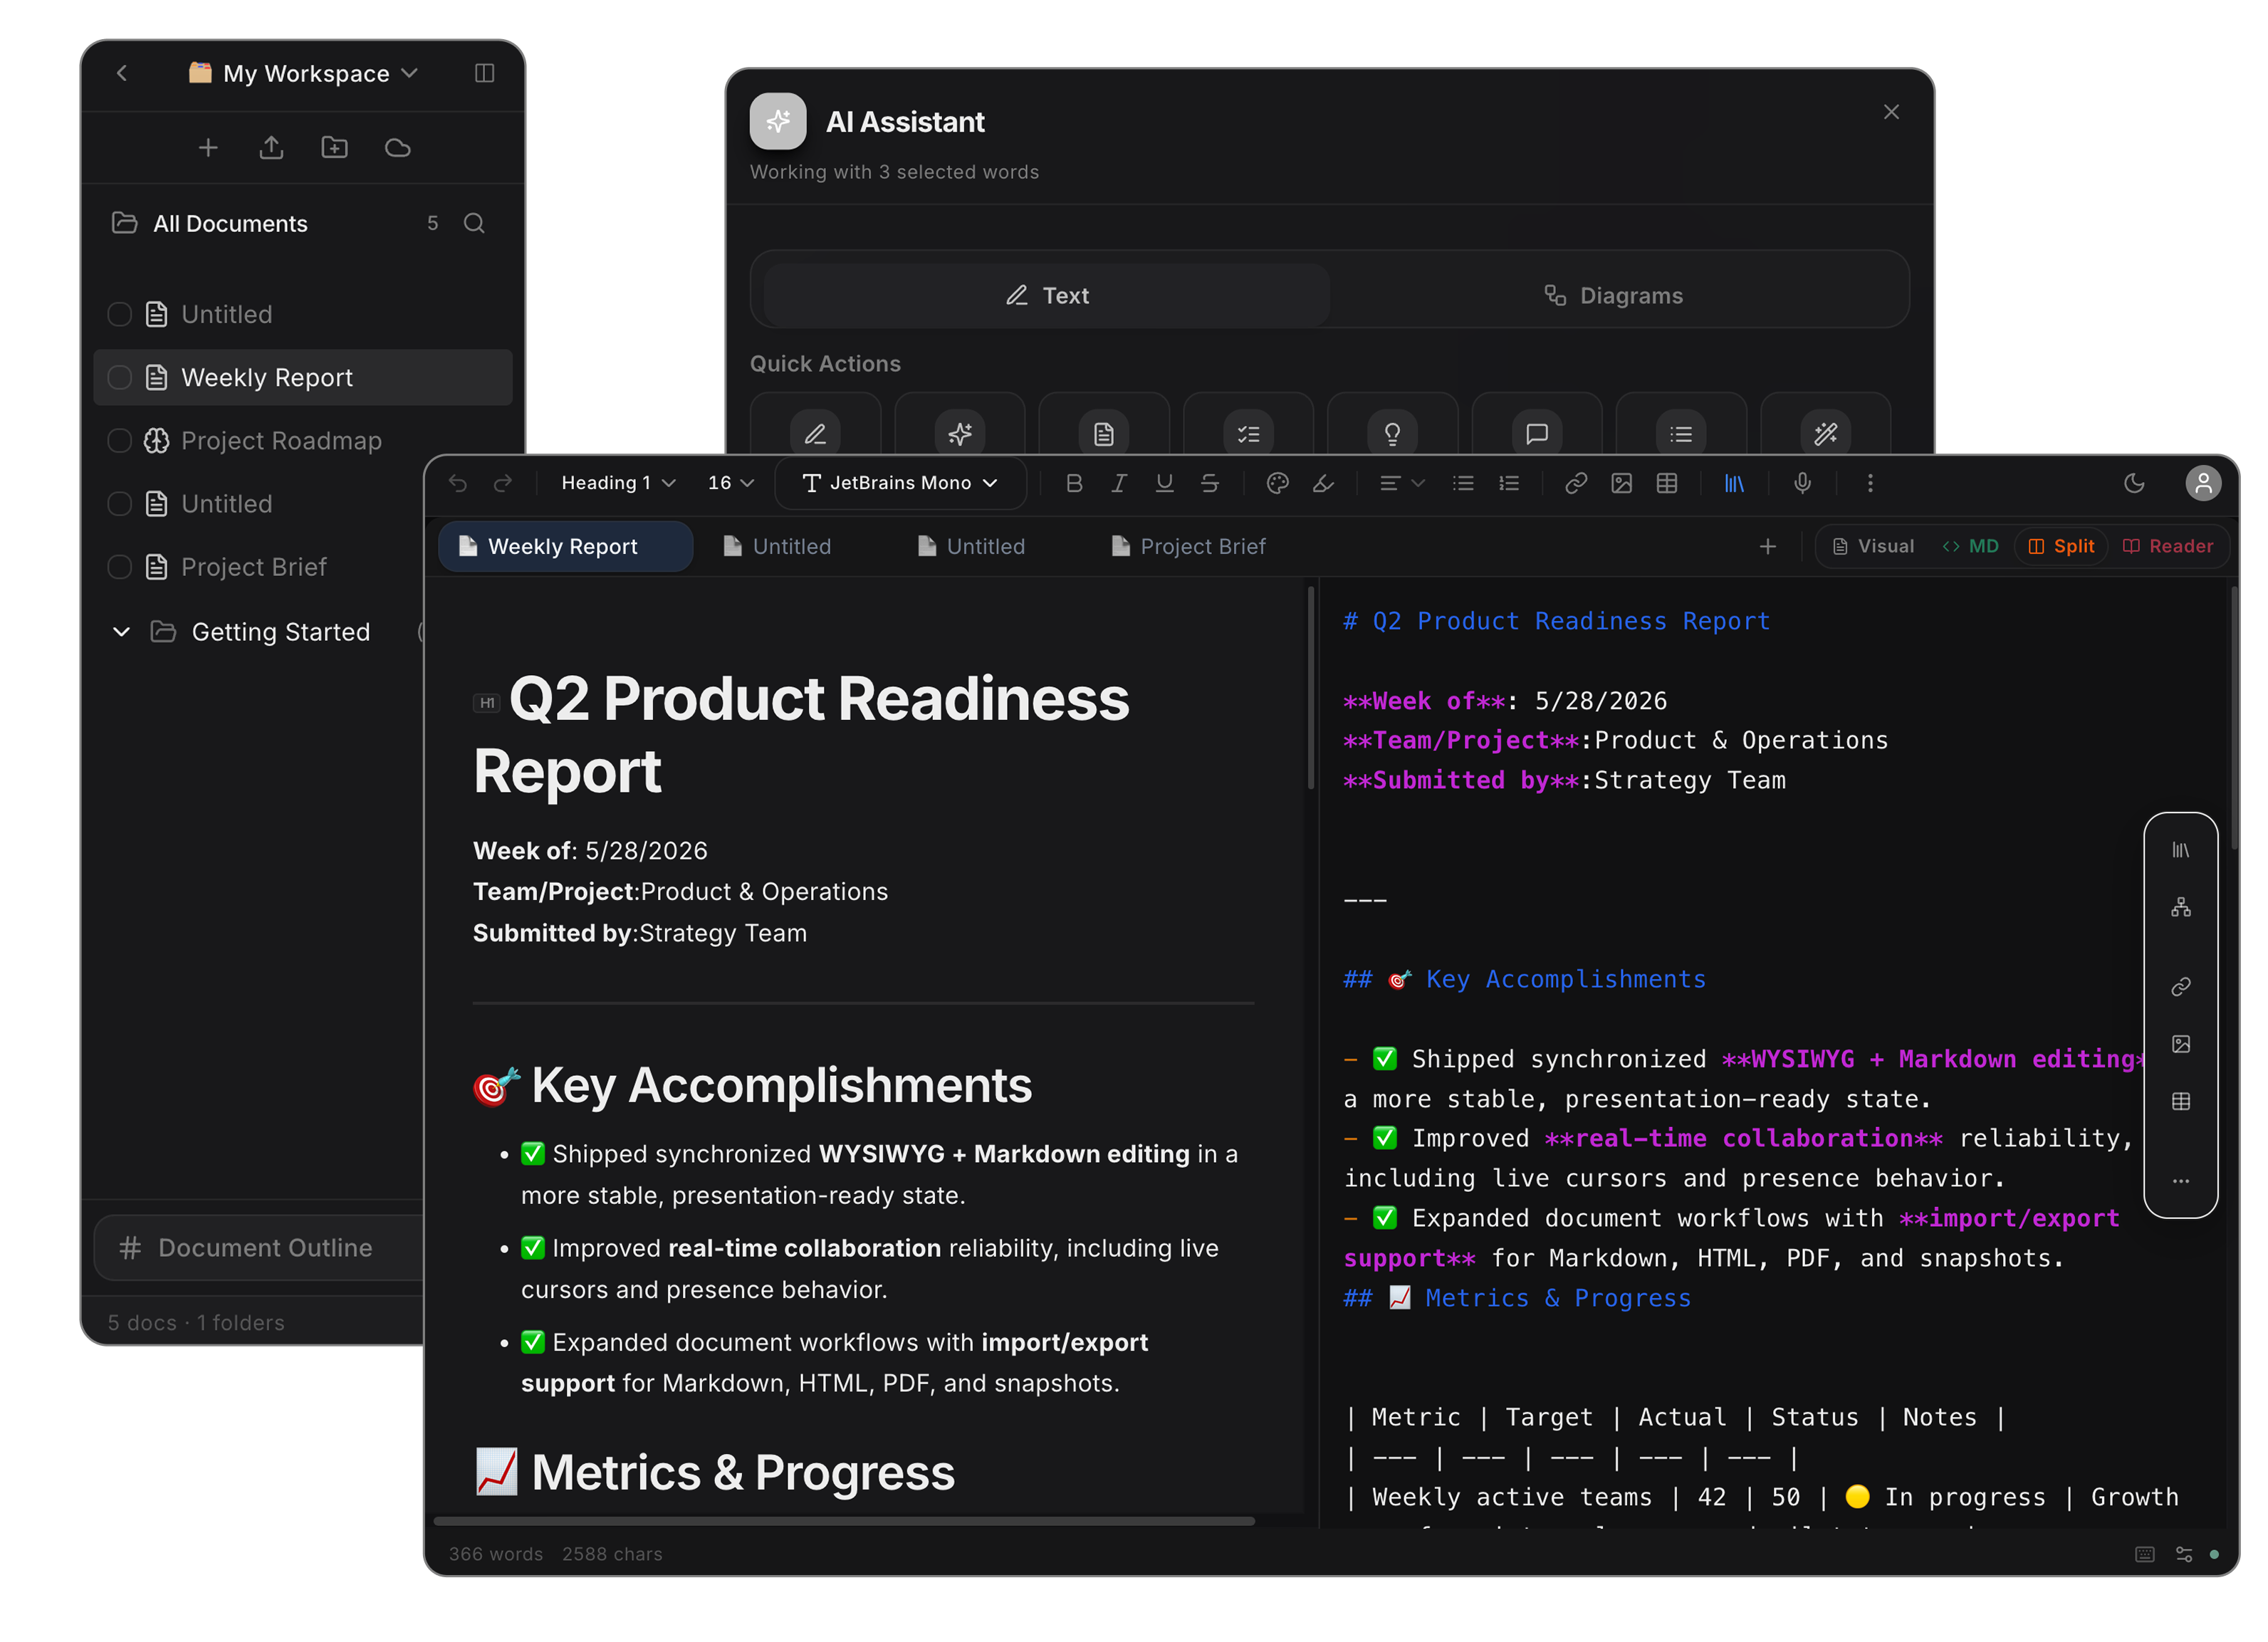2268x1642 pixels.
Task: Switch to Split view mode
Action: pos(2061,546)
